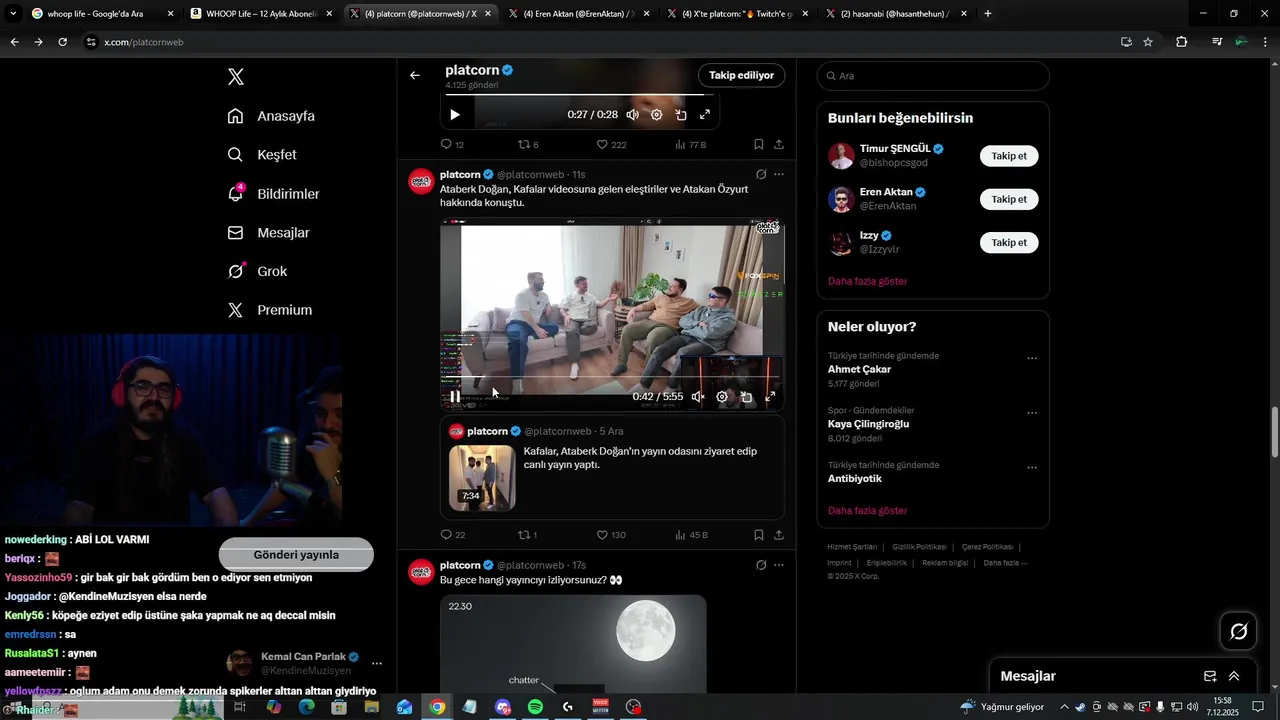Reload the page in Chrome
The height and width of the screenshot is (720, 1280).
[x=62, y=42]
